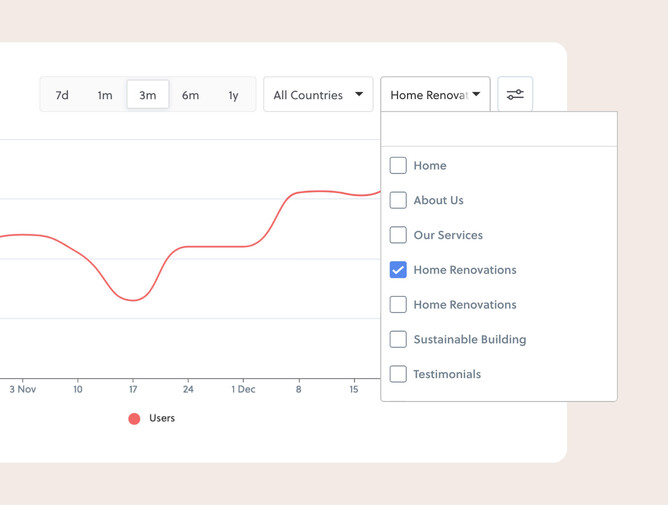Tick the Our Services checkbox
668x505 pixels.
398,235
